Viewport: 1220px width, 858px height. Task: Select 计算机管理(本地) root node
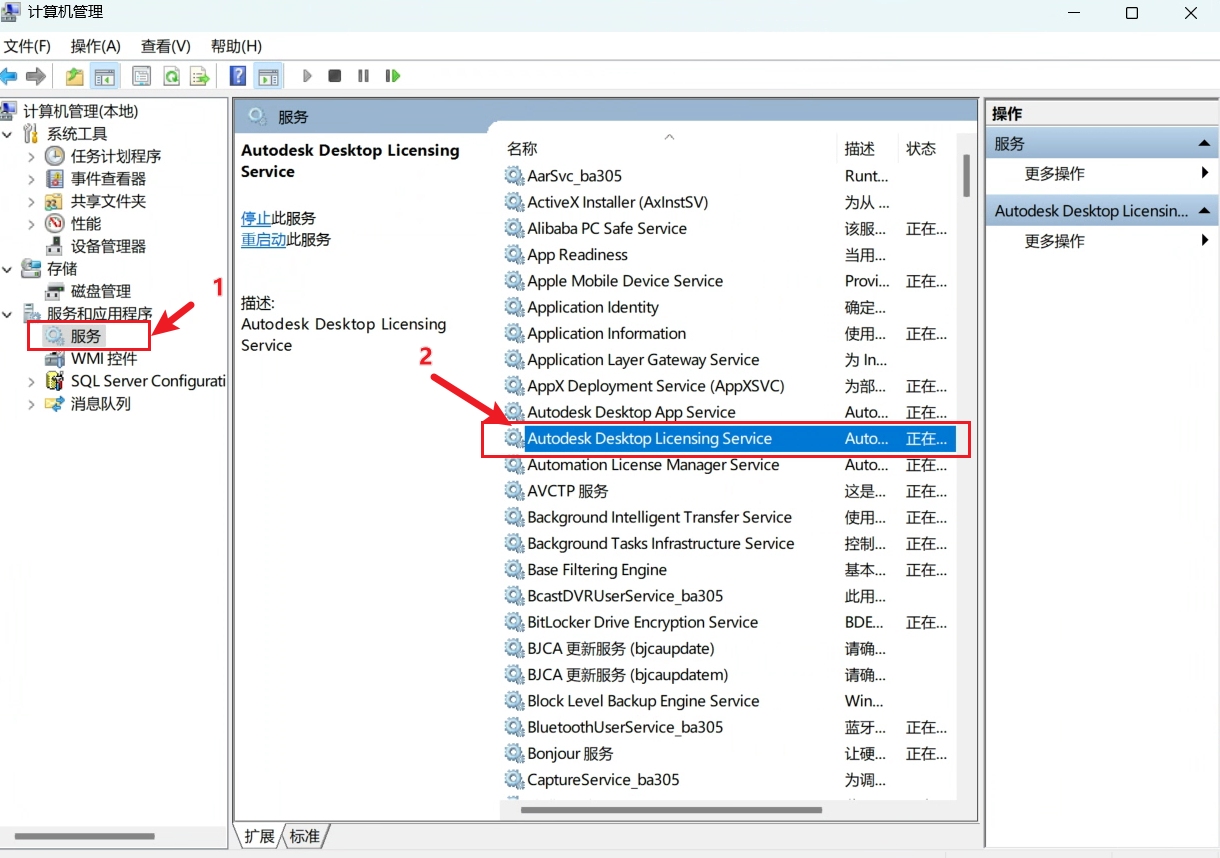pos(80,111)
